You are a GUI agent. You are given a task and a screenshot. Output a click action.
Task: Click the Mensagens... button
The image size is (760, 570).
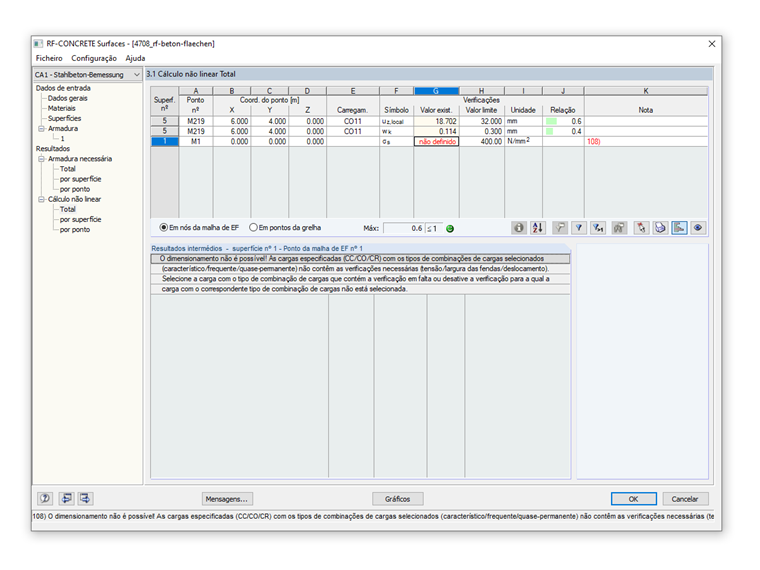pos(227,499)
